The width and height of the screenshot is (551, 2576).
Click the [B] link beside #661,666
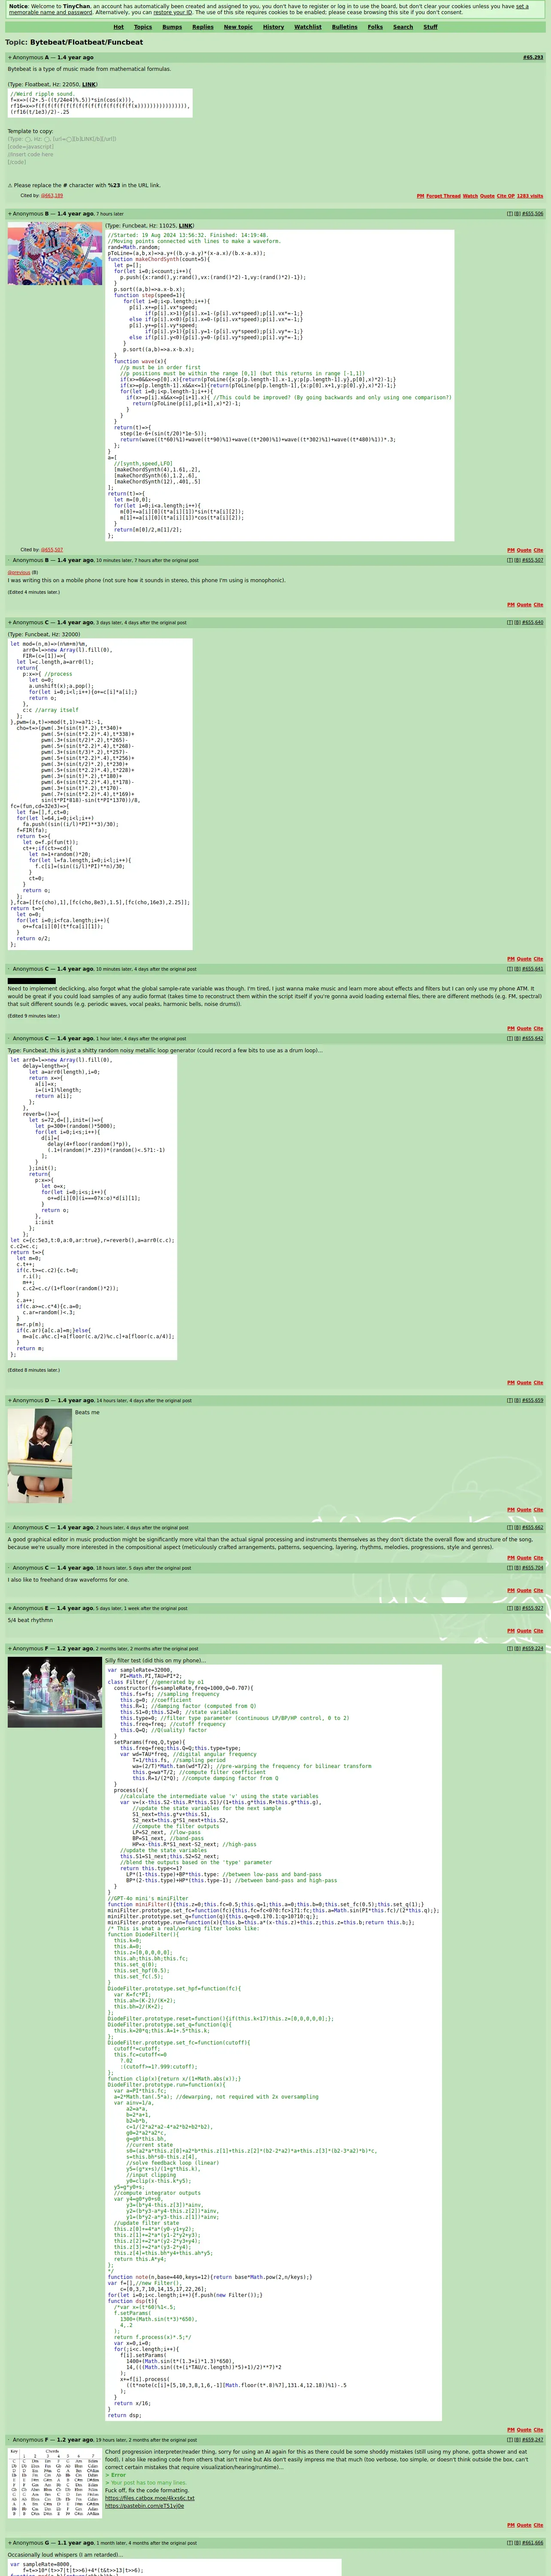517,2543
